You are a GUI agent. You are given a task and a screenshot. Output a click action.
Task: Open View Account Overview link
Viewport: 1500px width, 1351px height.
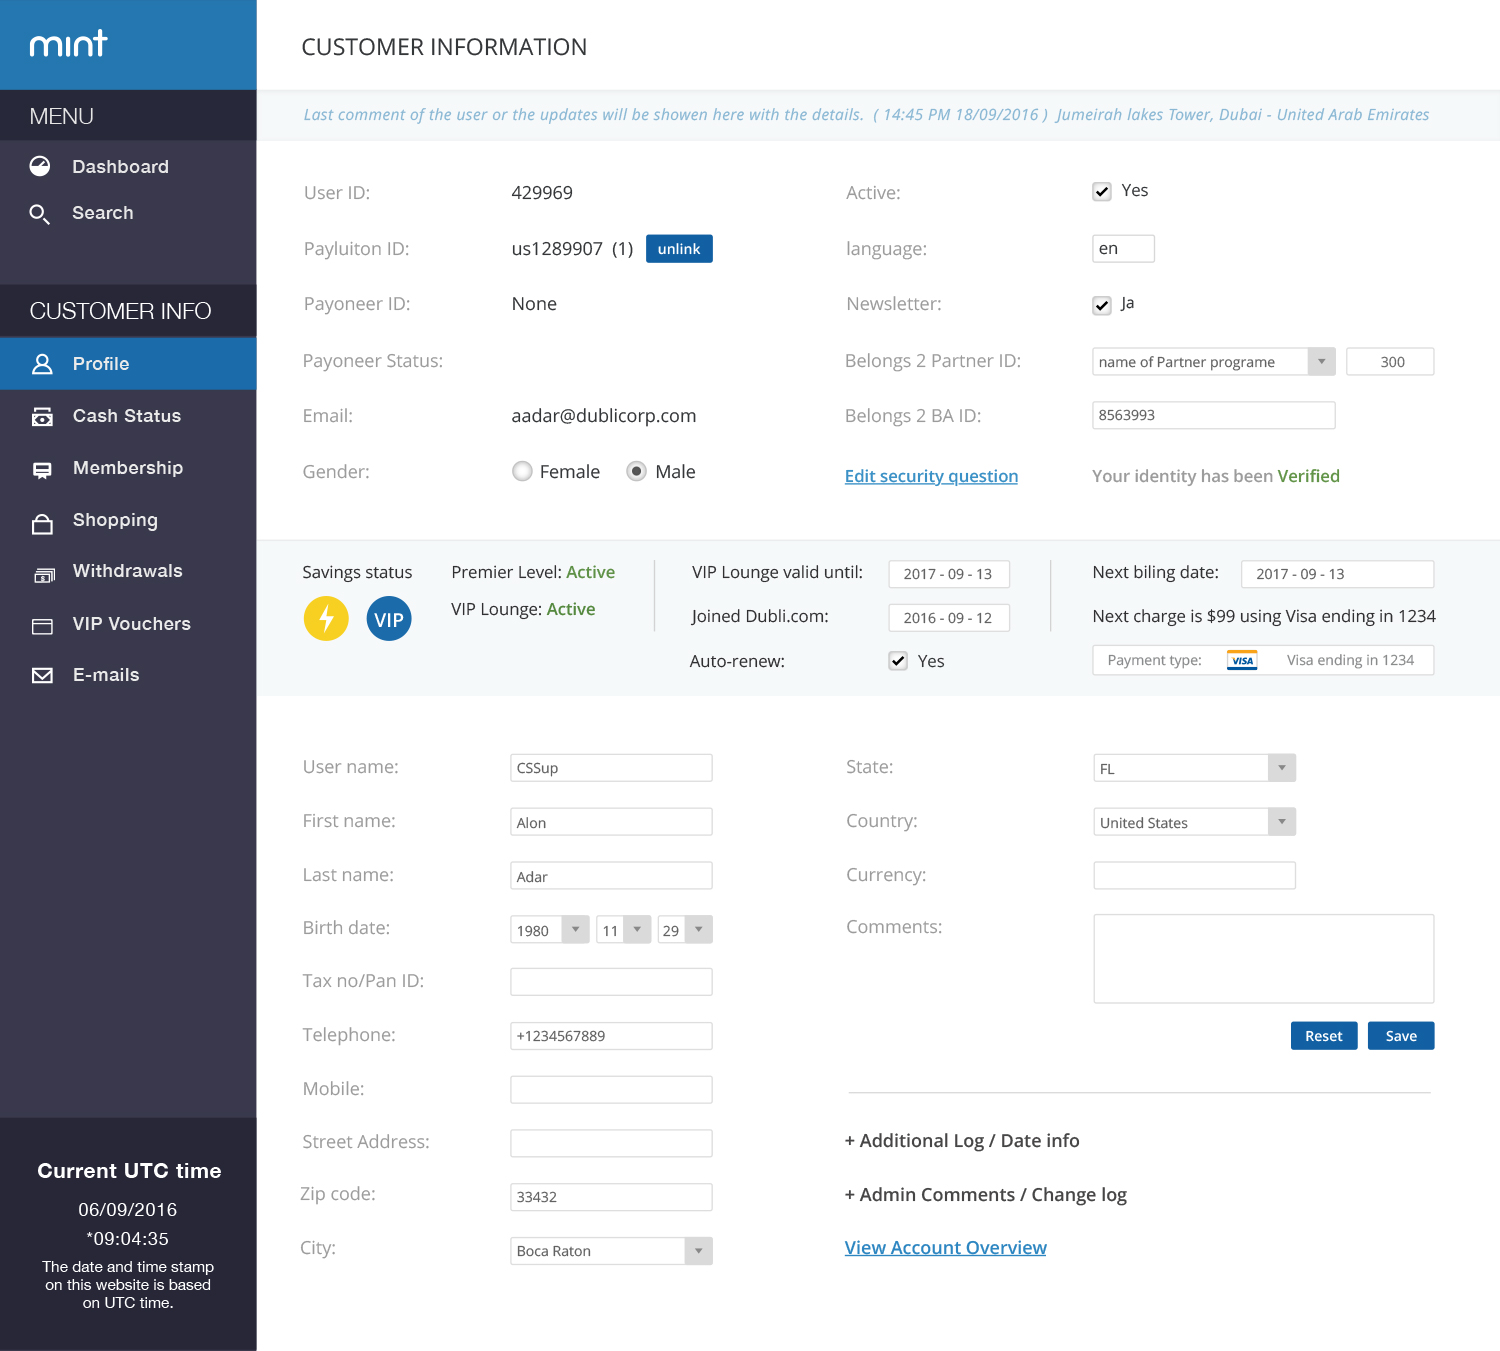pos(946,1248)
